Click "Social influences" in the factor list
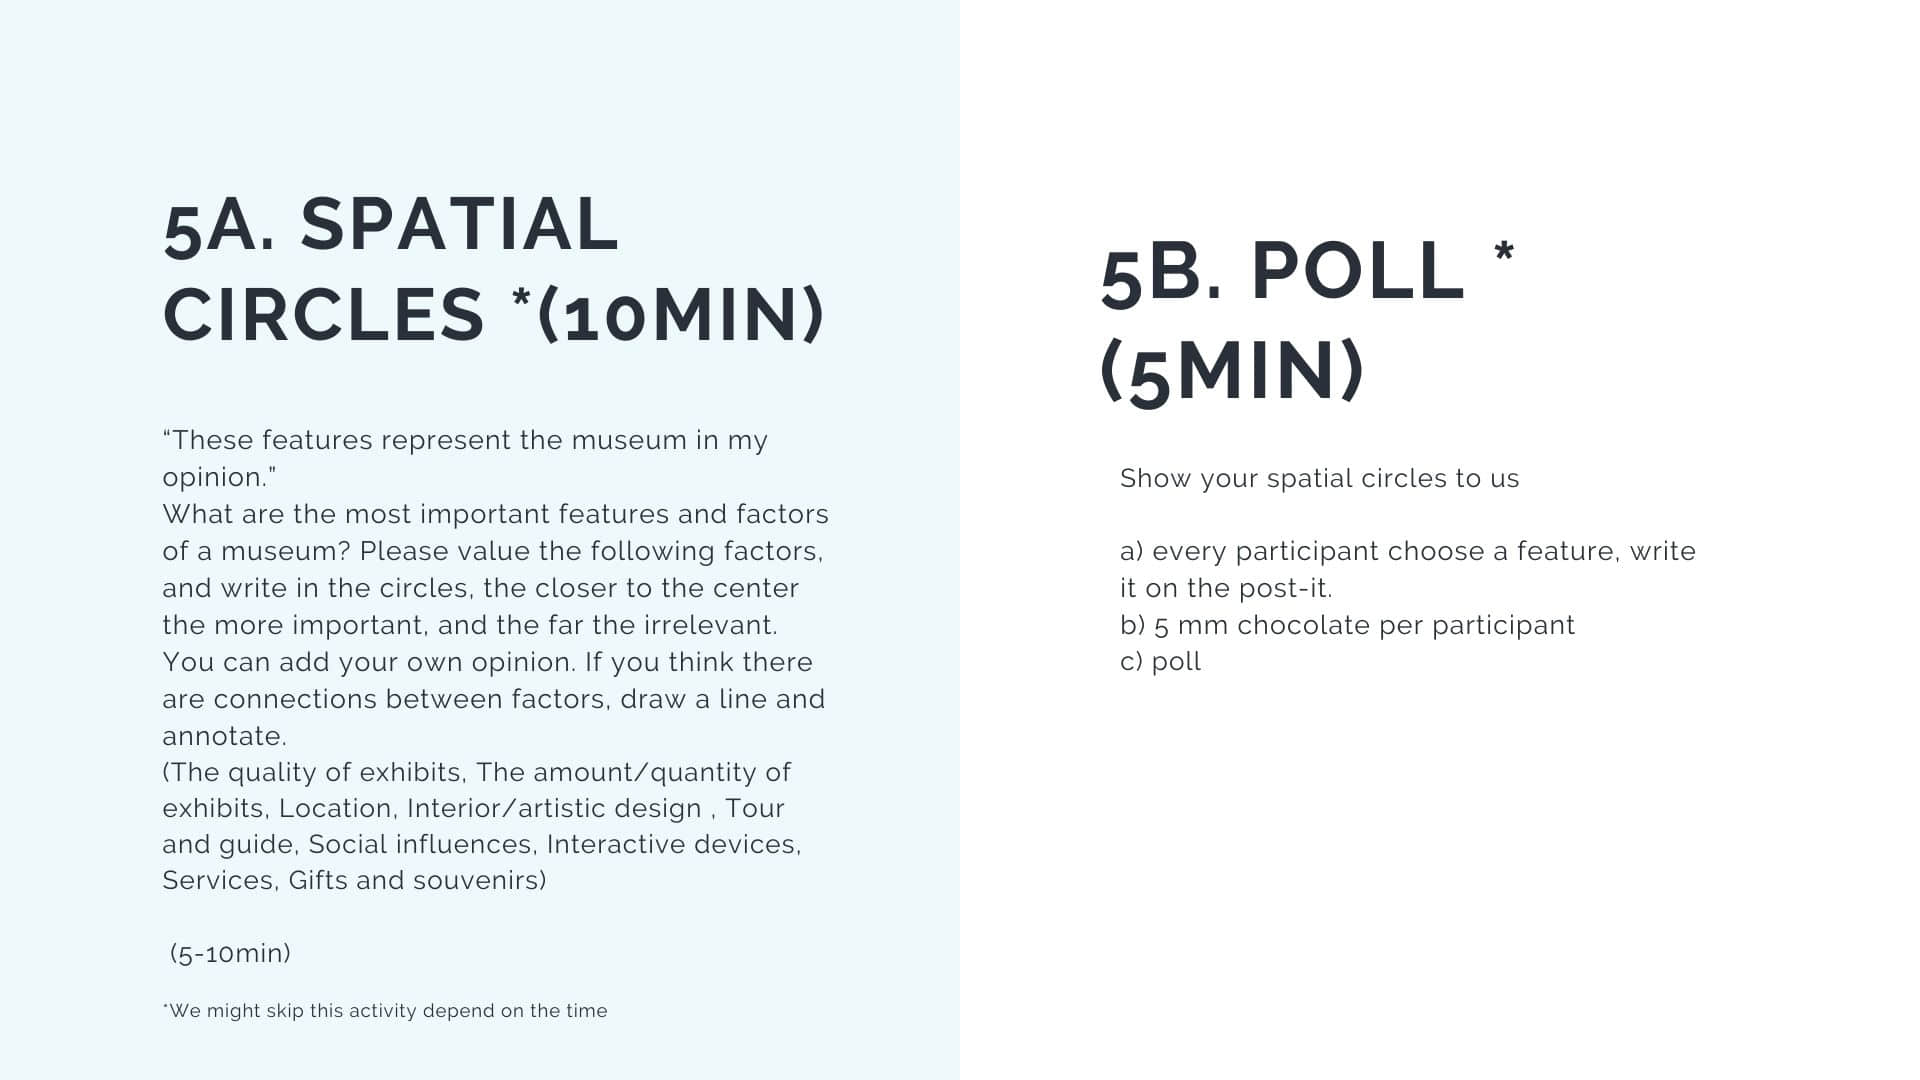Image resolution: width=1920 pixels, height=1080 pixels. (x=421, y=844)
